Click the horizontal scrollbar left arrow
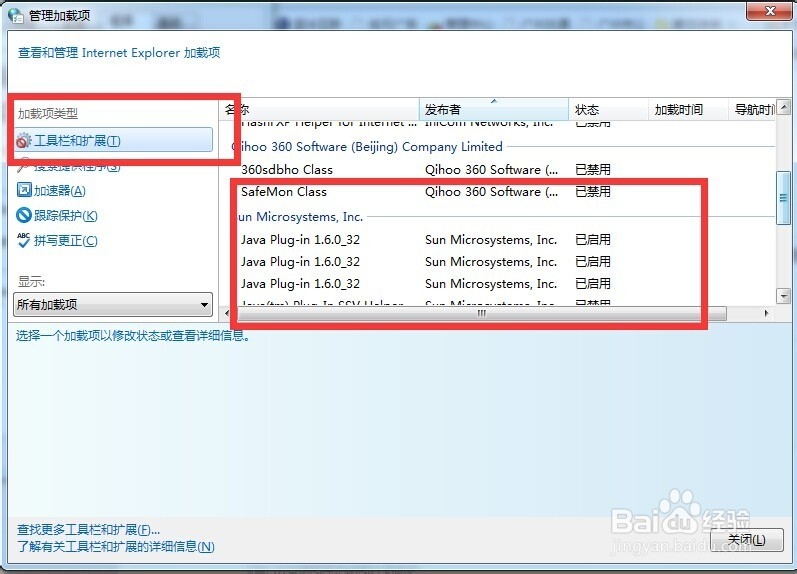Viewport: 797px width, 574px height. click(x=227, y=313)
